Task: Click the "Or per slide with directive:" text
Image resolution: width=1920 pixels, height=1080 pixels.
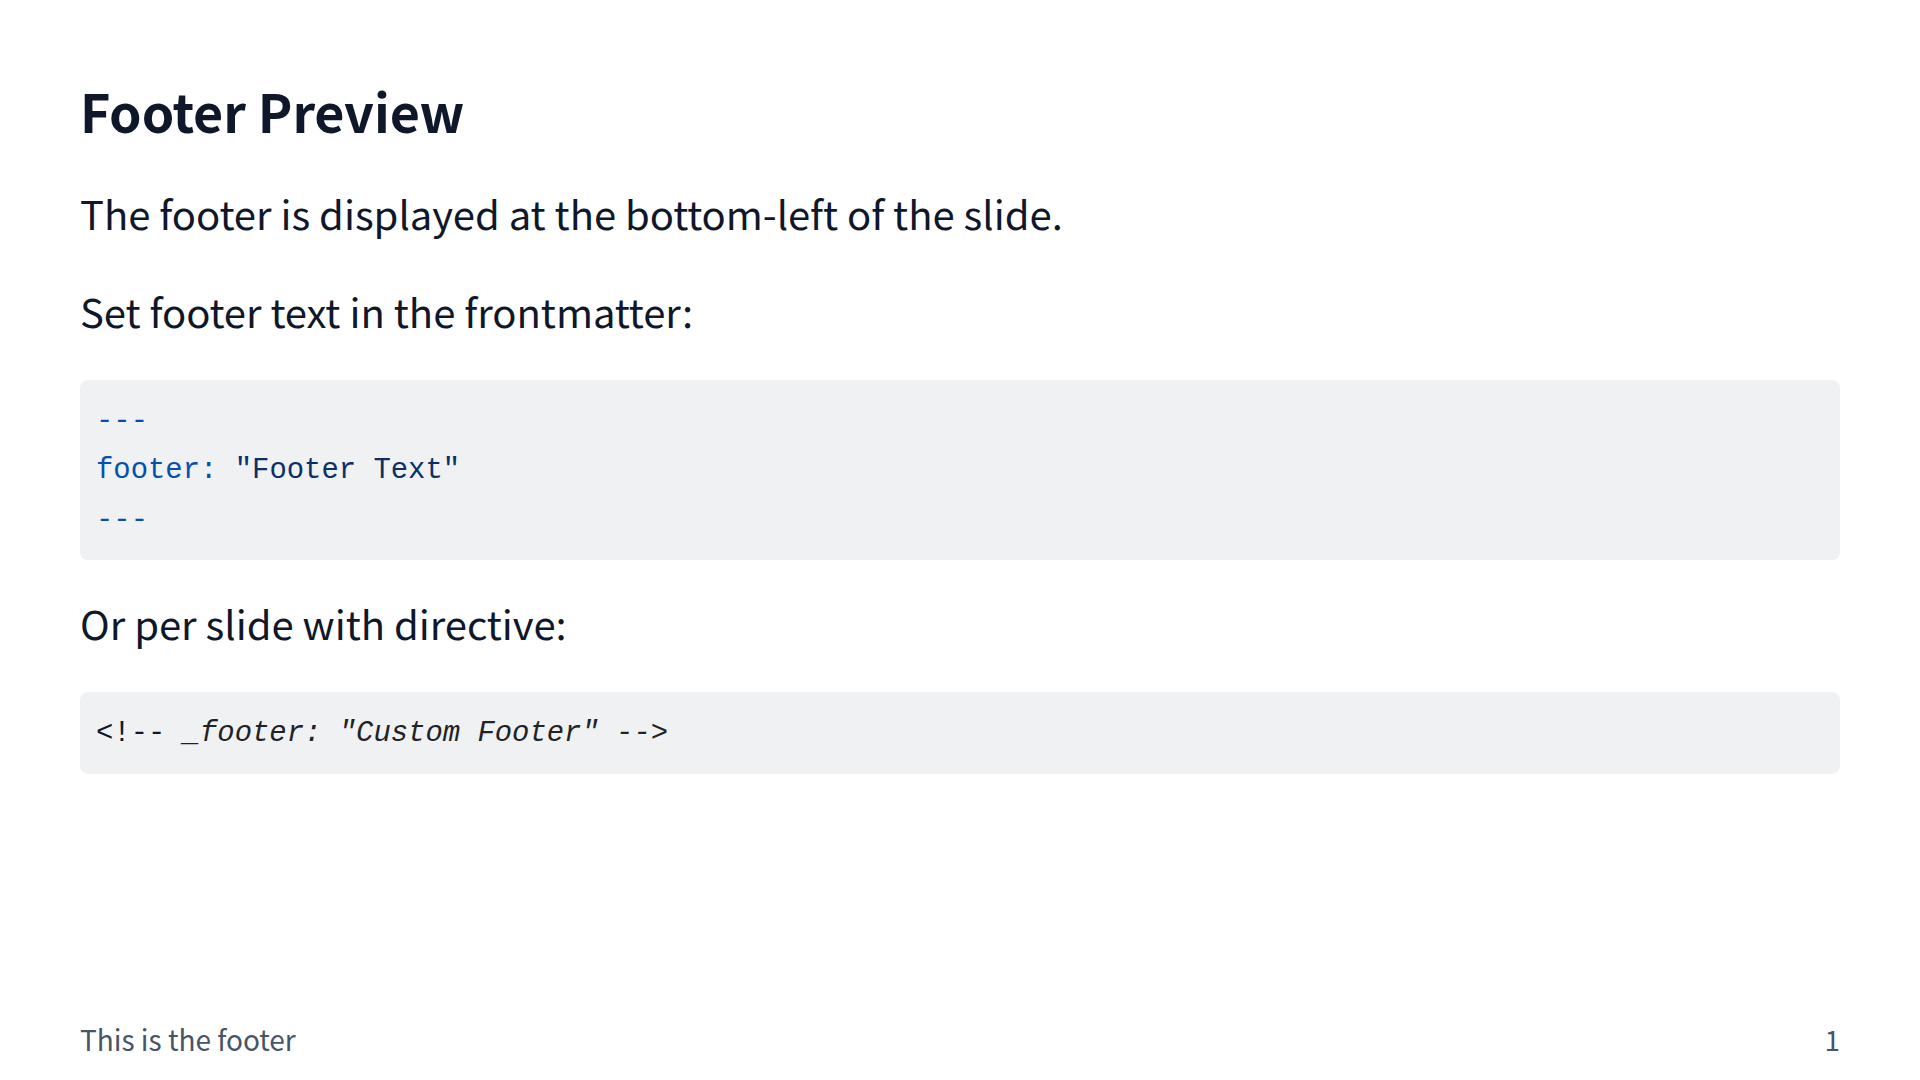Action: pos(323,626)
